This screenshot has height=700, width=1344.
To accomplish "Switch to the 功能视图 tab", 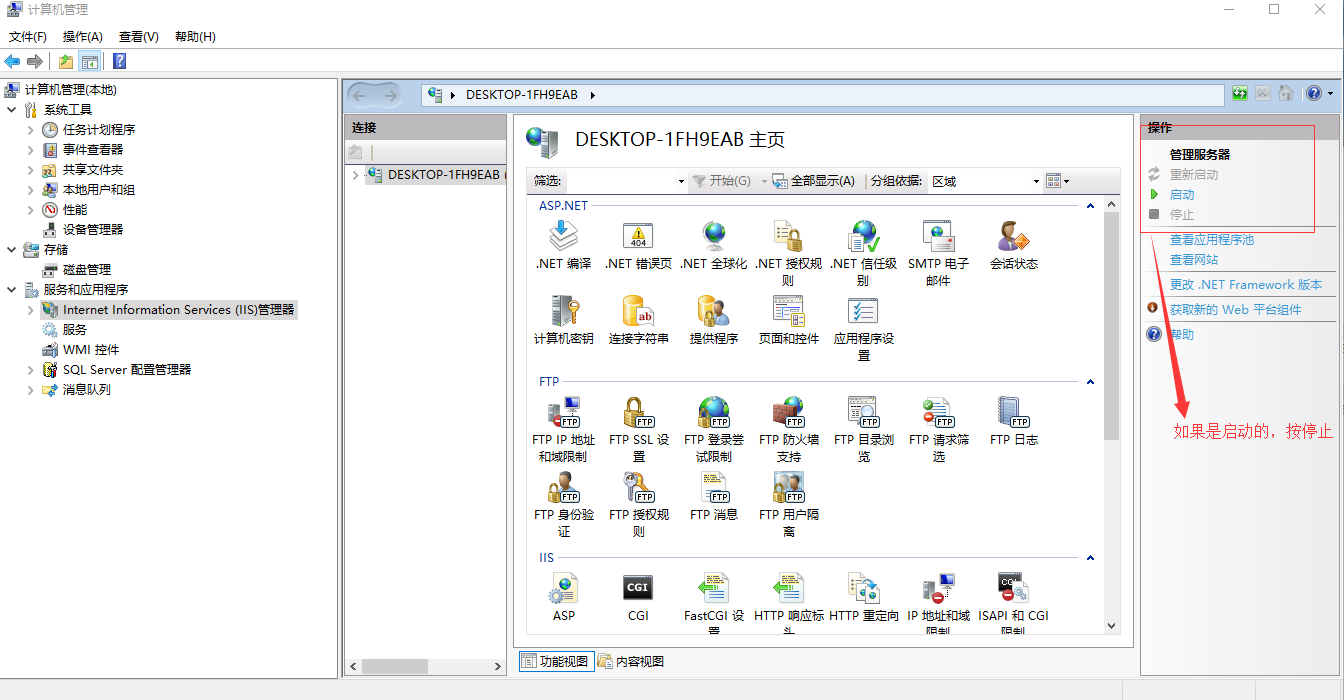I will click(x=555, y=661).
